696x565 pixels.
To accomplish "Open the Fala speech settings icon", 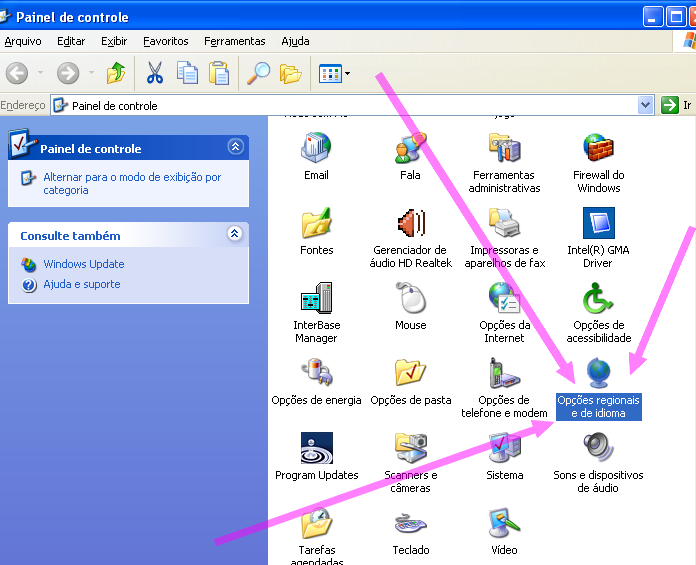I will pos(410,147).
